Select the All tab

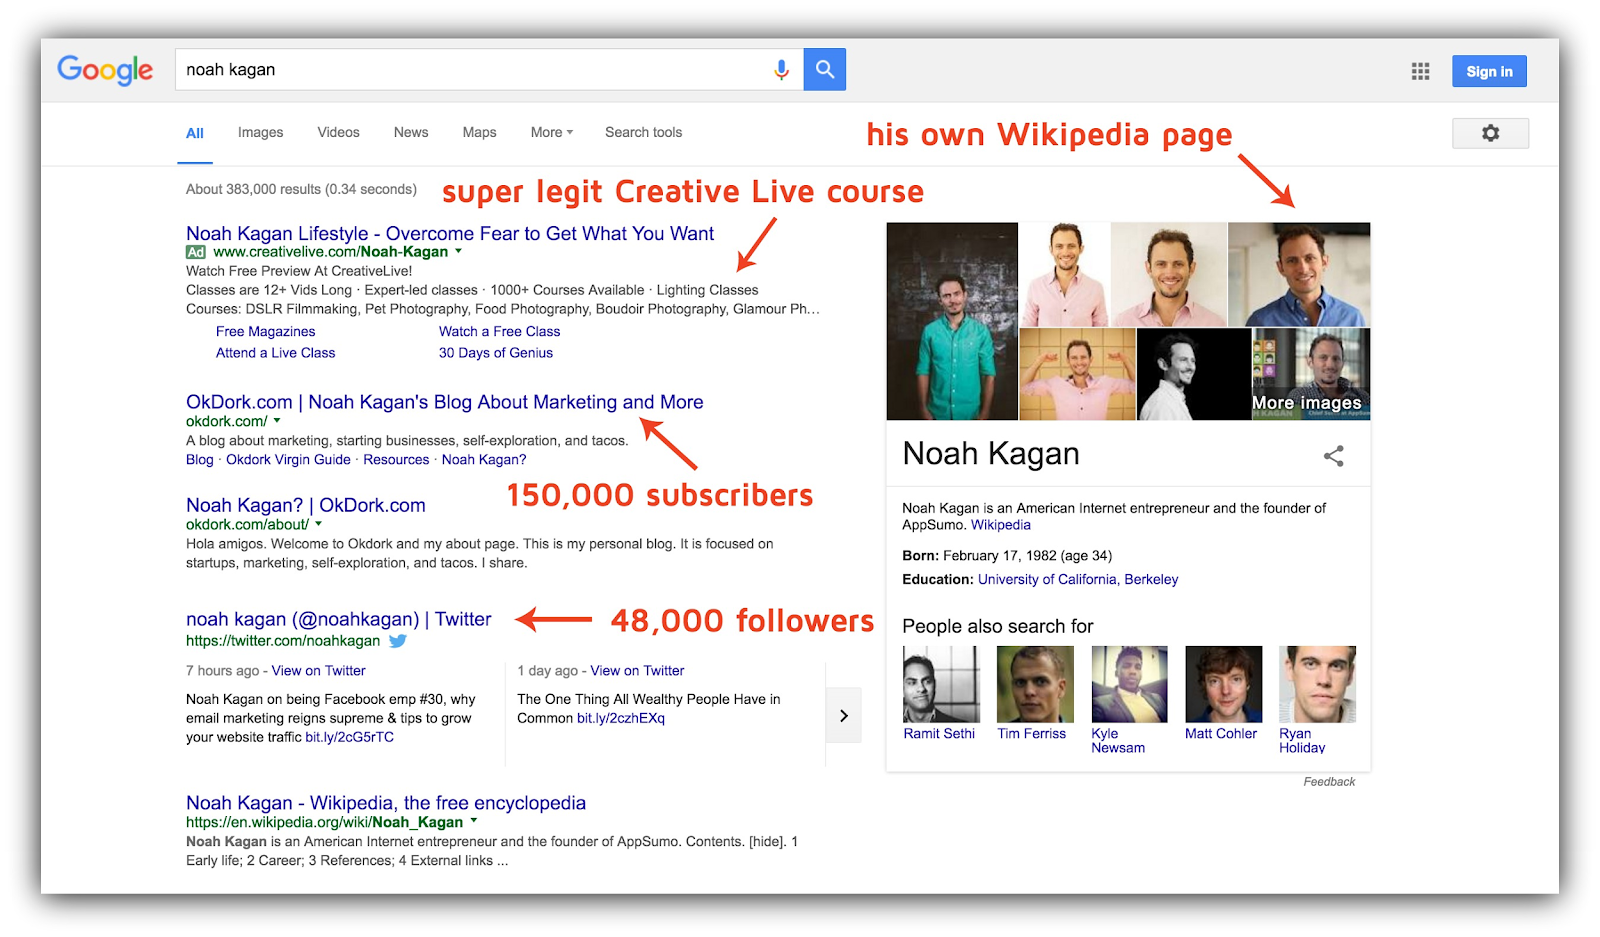click(195, 133)
